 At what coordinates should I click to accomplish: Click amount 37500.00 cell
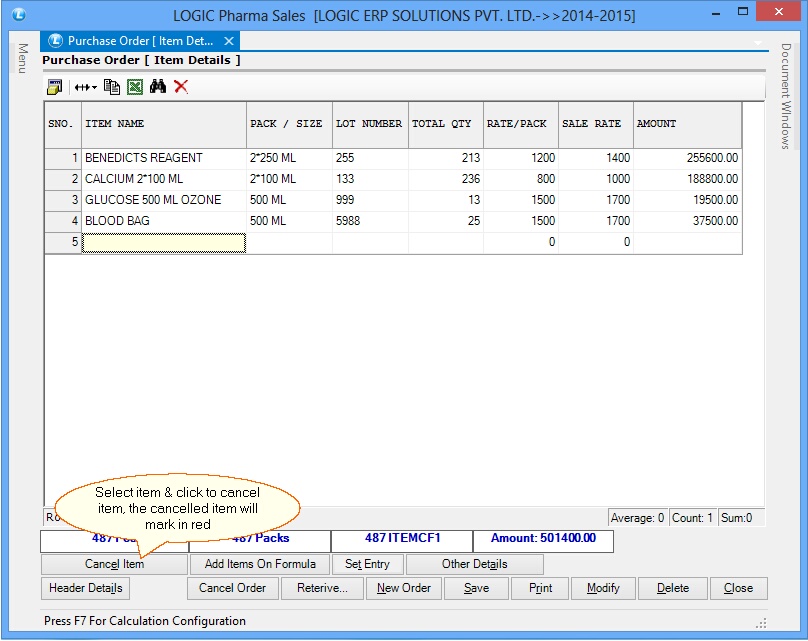(687, 222)
